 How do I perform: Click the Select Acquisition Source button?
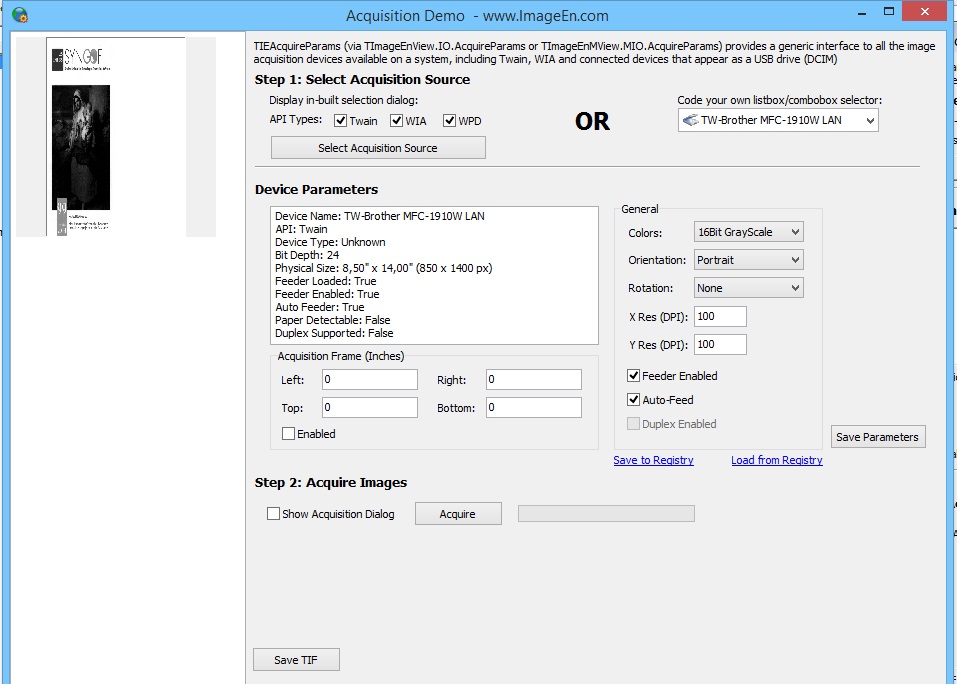pos(378,148)
